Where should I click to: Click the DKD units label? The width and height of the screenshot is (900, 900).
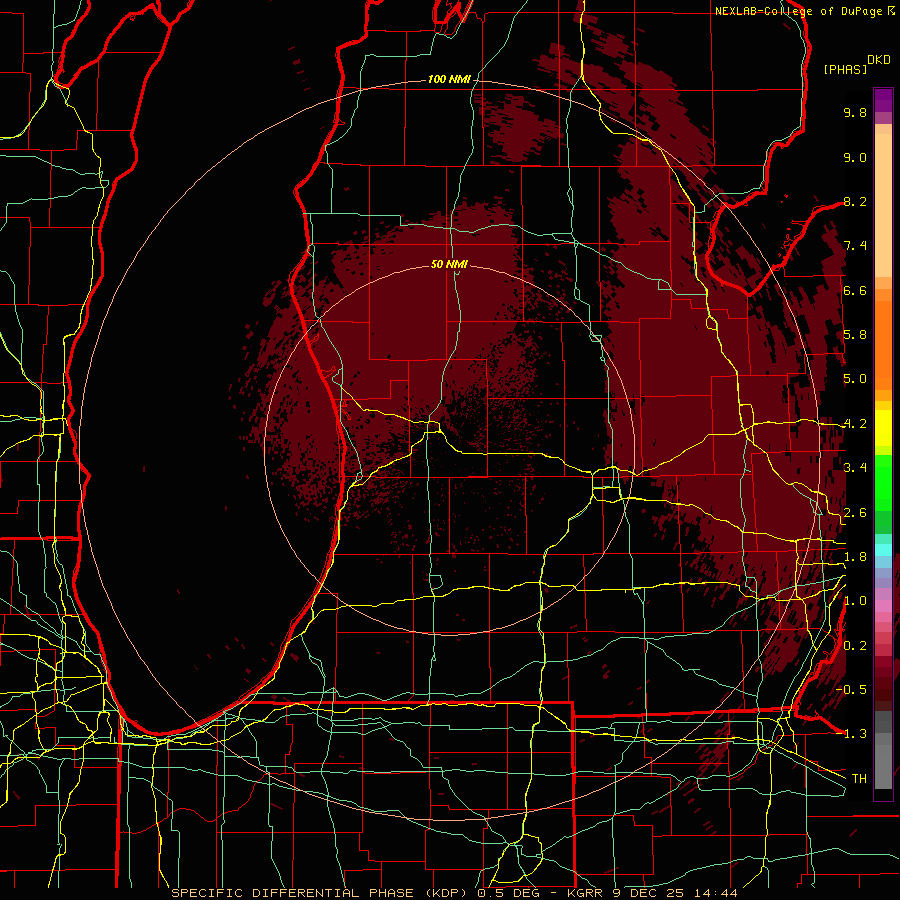tap(879, 60)
